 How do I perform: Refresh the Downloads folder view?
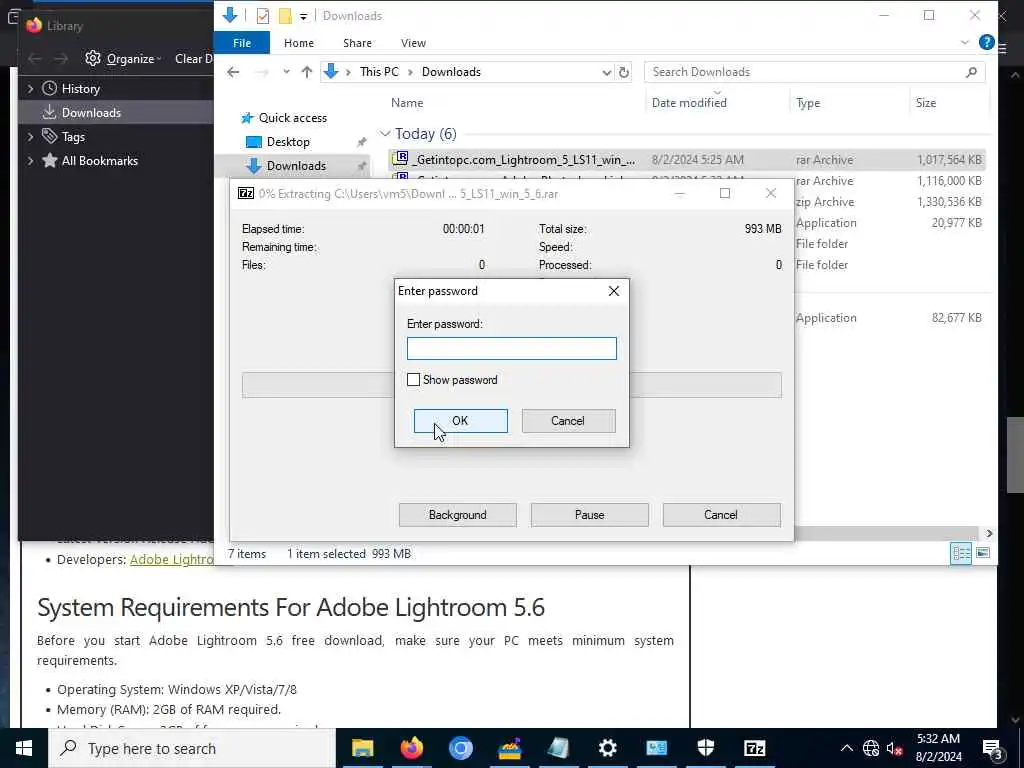(x=624, y=72)
